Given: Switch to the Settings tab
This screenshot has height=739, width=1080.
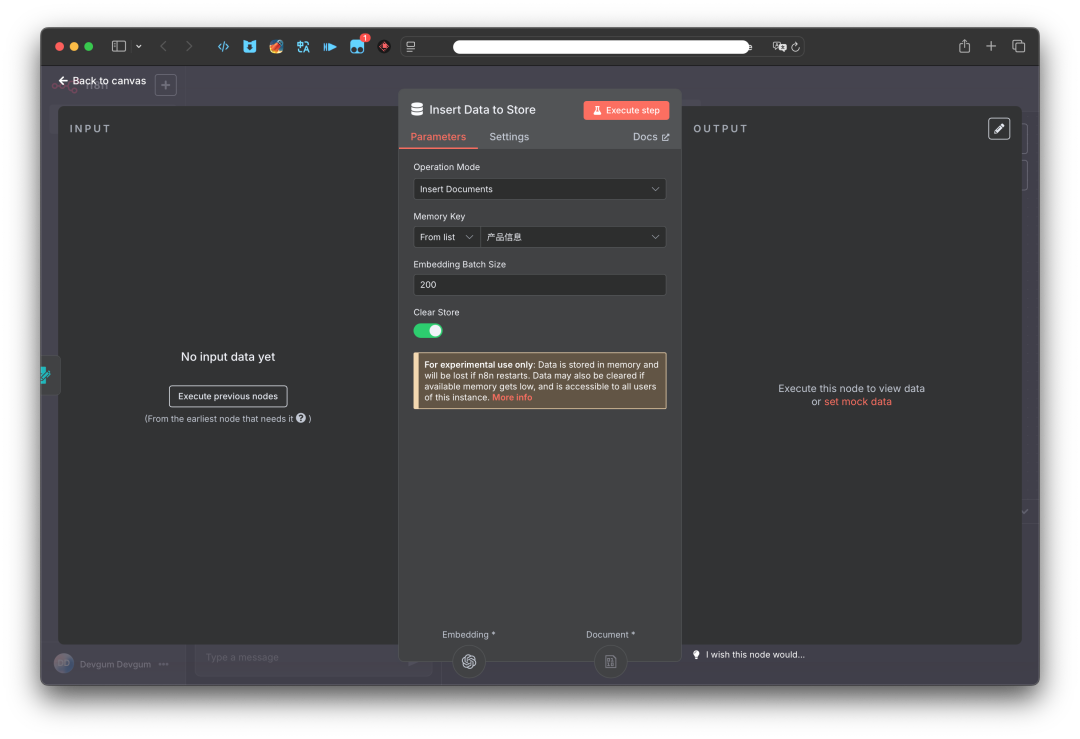Looking at the screenshot, I should (x=509, y=136).
